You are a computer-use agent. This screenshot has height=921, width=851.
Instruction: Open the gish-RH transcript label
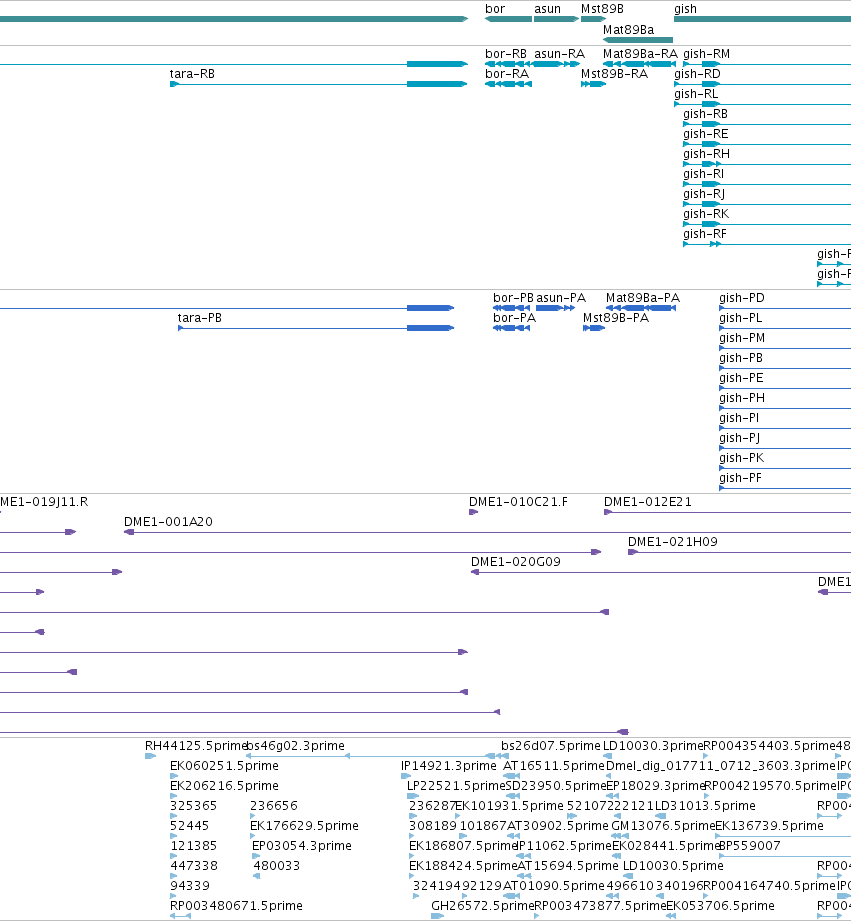click(707, 153)
